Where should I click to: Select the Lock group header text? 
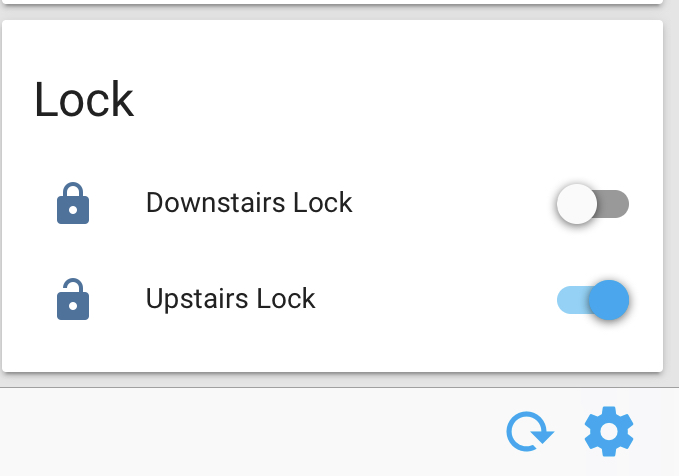(x=84, y=100)
